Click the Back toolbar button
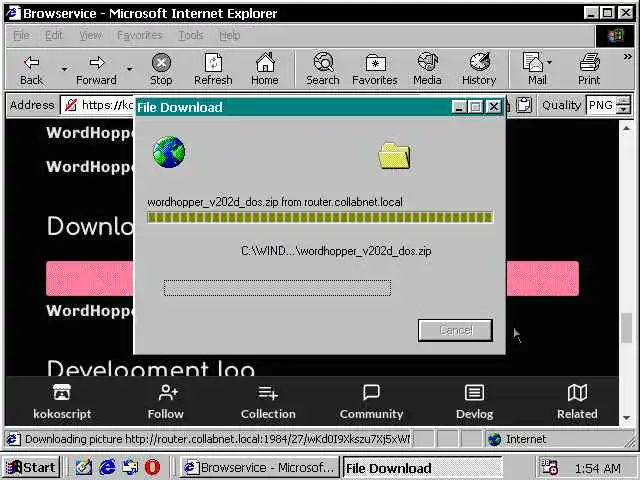 31,69
